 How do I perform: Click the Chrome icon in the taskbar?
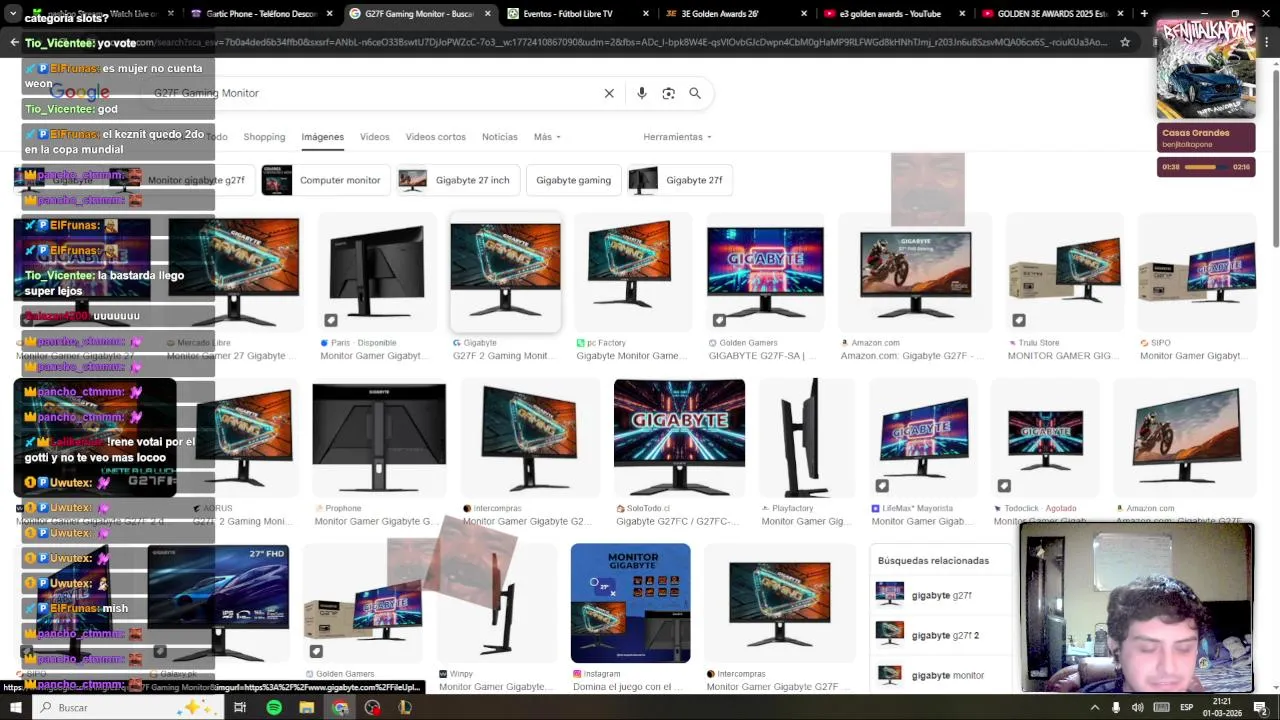point(340,707)
